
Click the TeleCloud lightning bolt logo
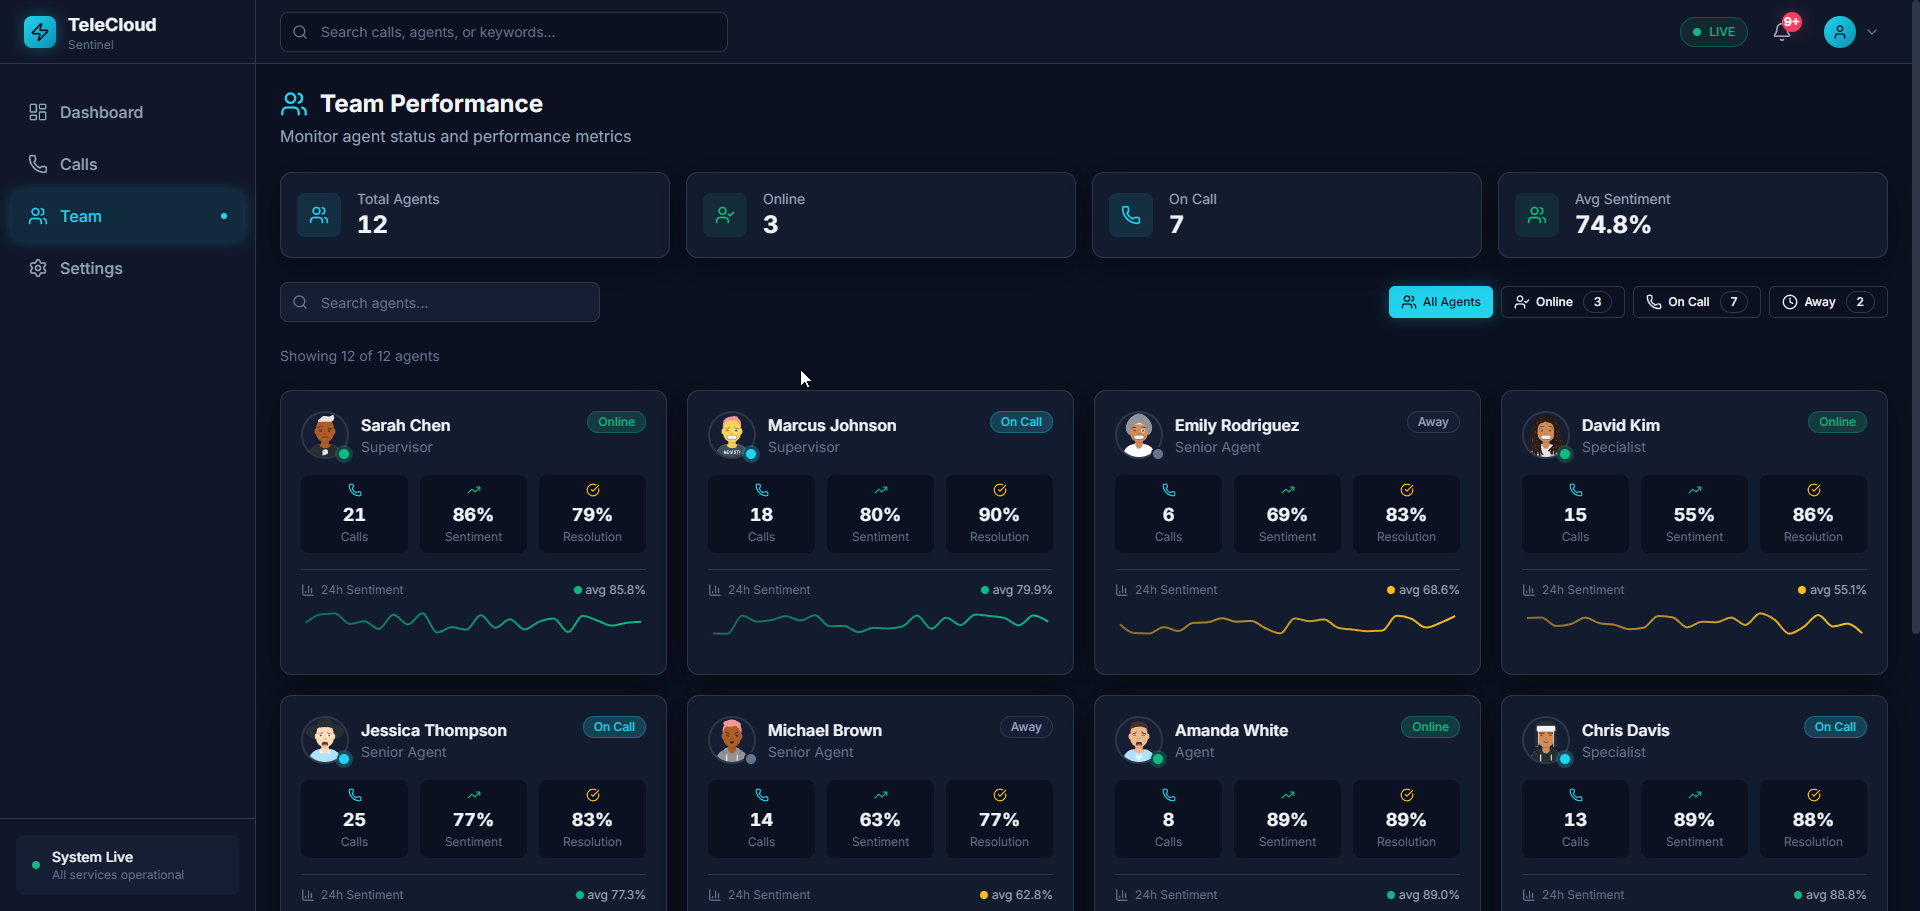[x=40, y=32]
